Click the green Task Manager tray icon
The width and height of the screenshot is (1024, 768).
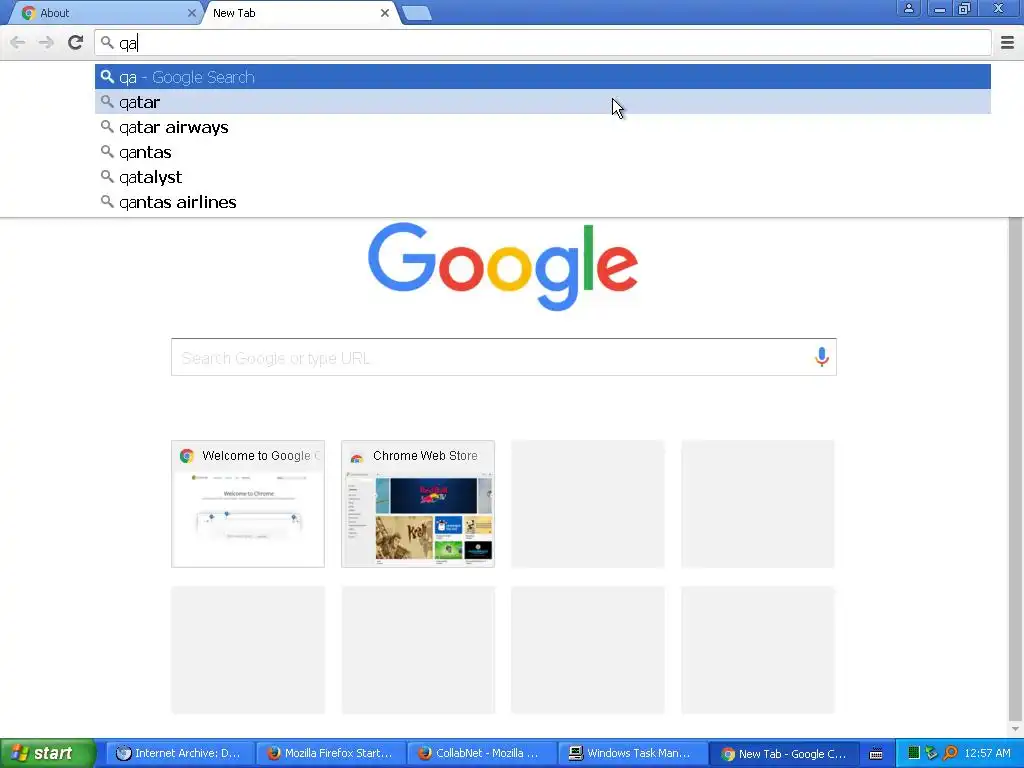pyautogui.click(x=914, y=753)
